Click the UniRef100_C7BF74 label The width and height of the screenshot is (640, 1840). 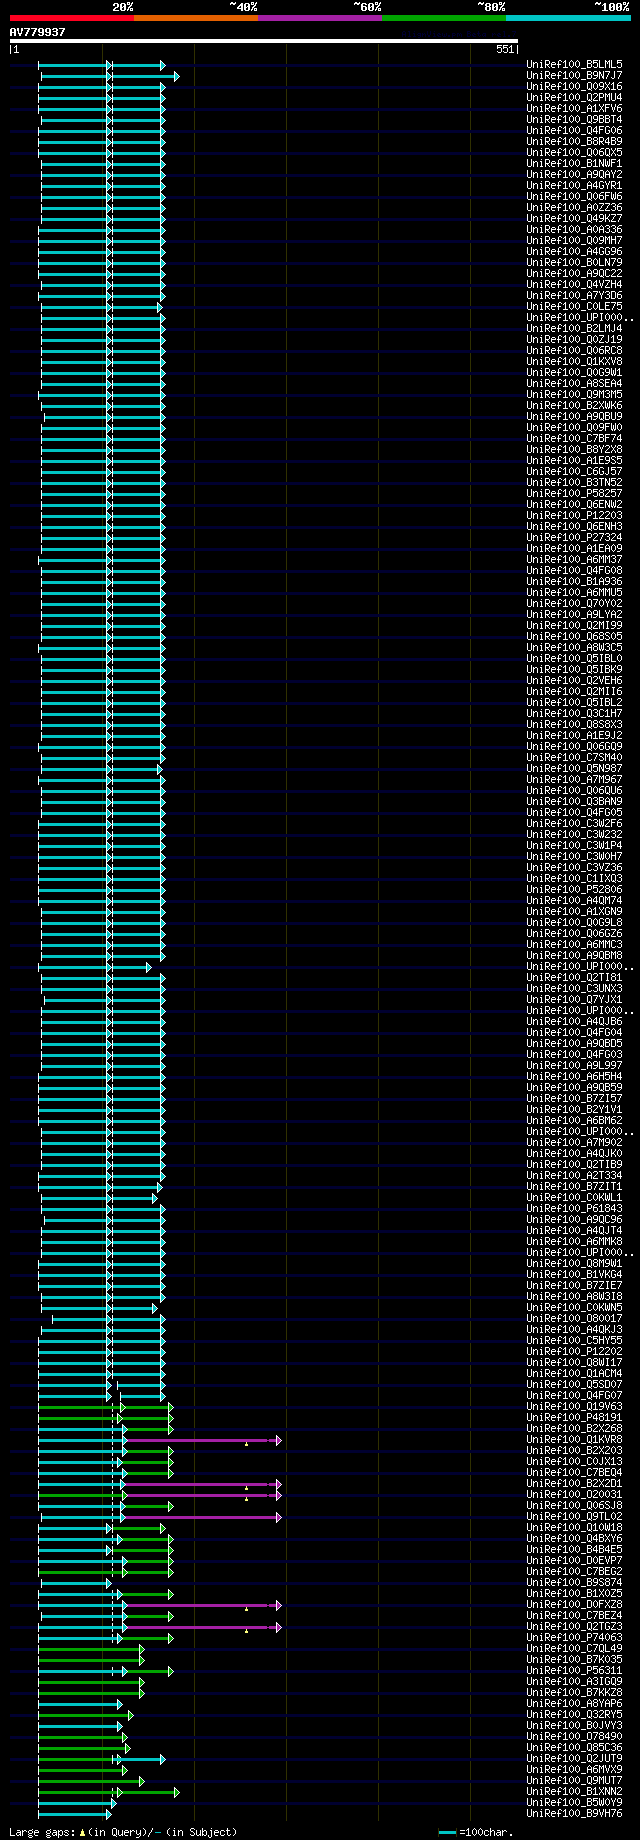[574, 438]
